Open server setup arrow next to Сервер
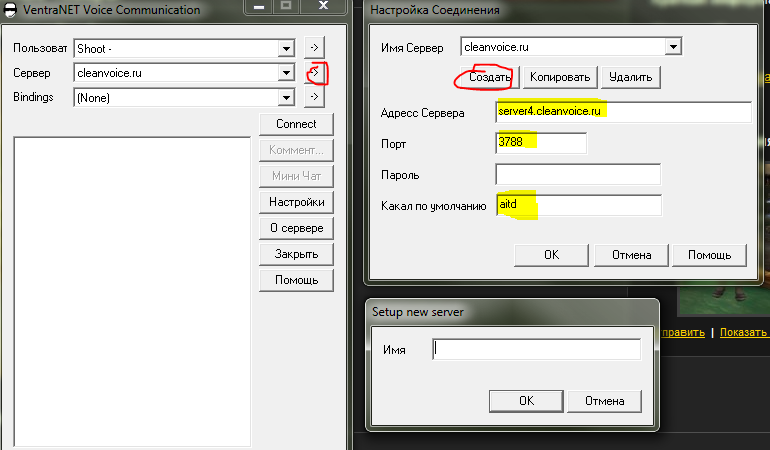 point(314,72)
